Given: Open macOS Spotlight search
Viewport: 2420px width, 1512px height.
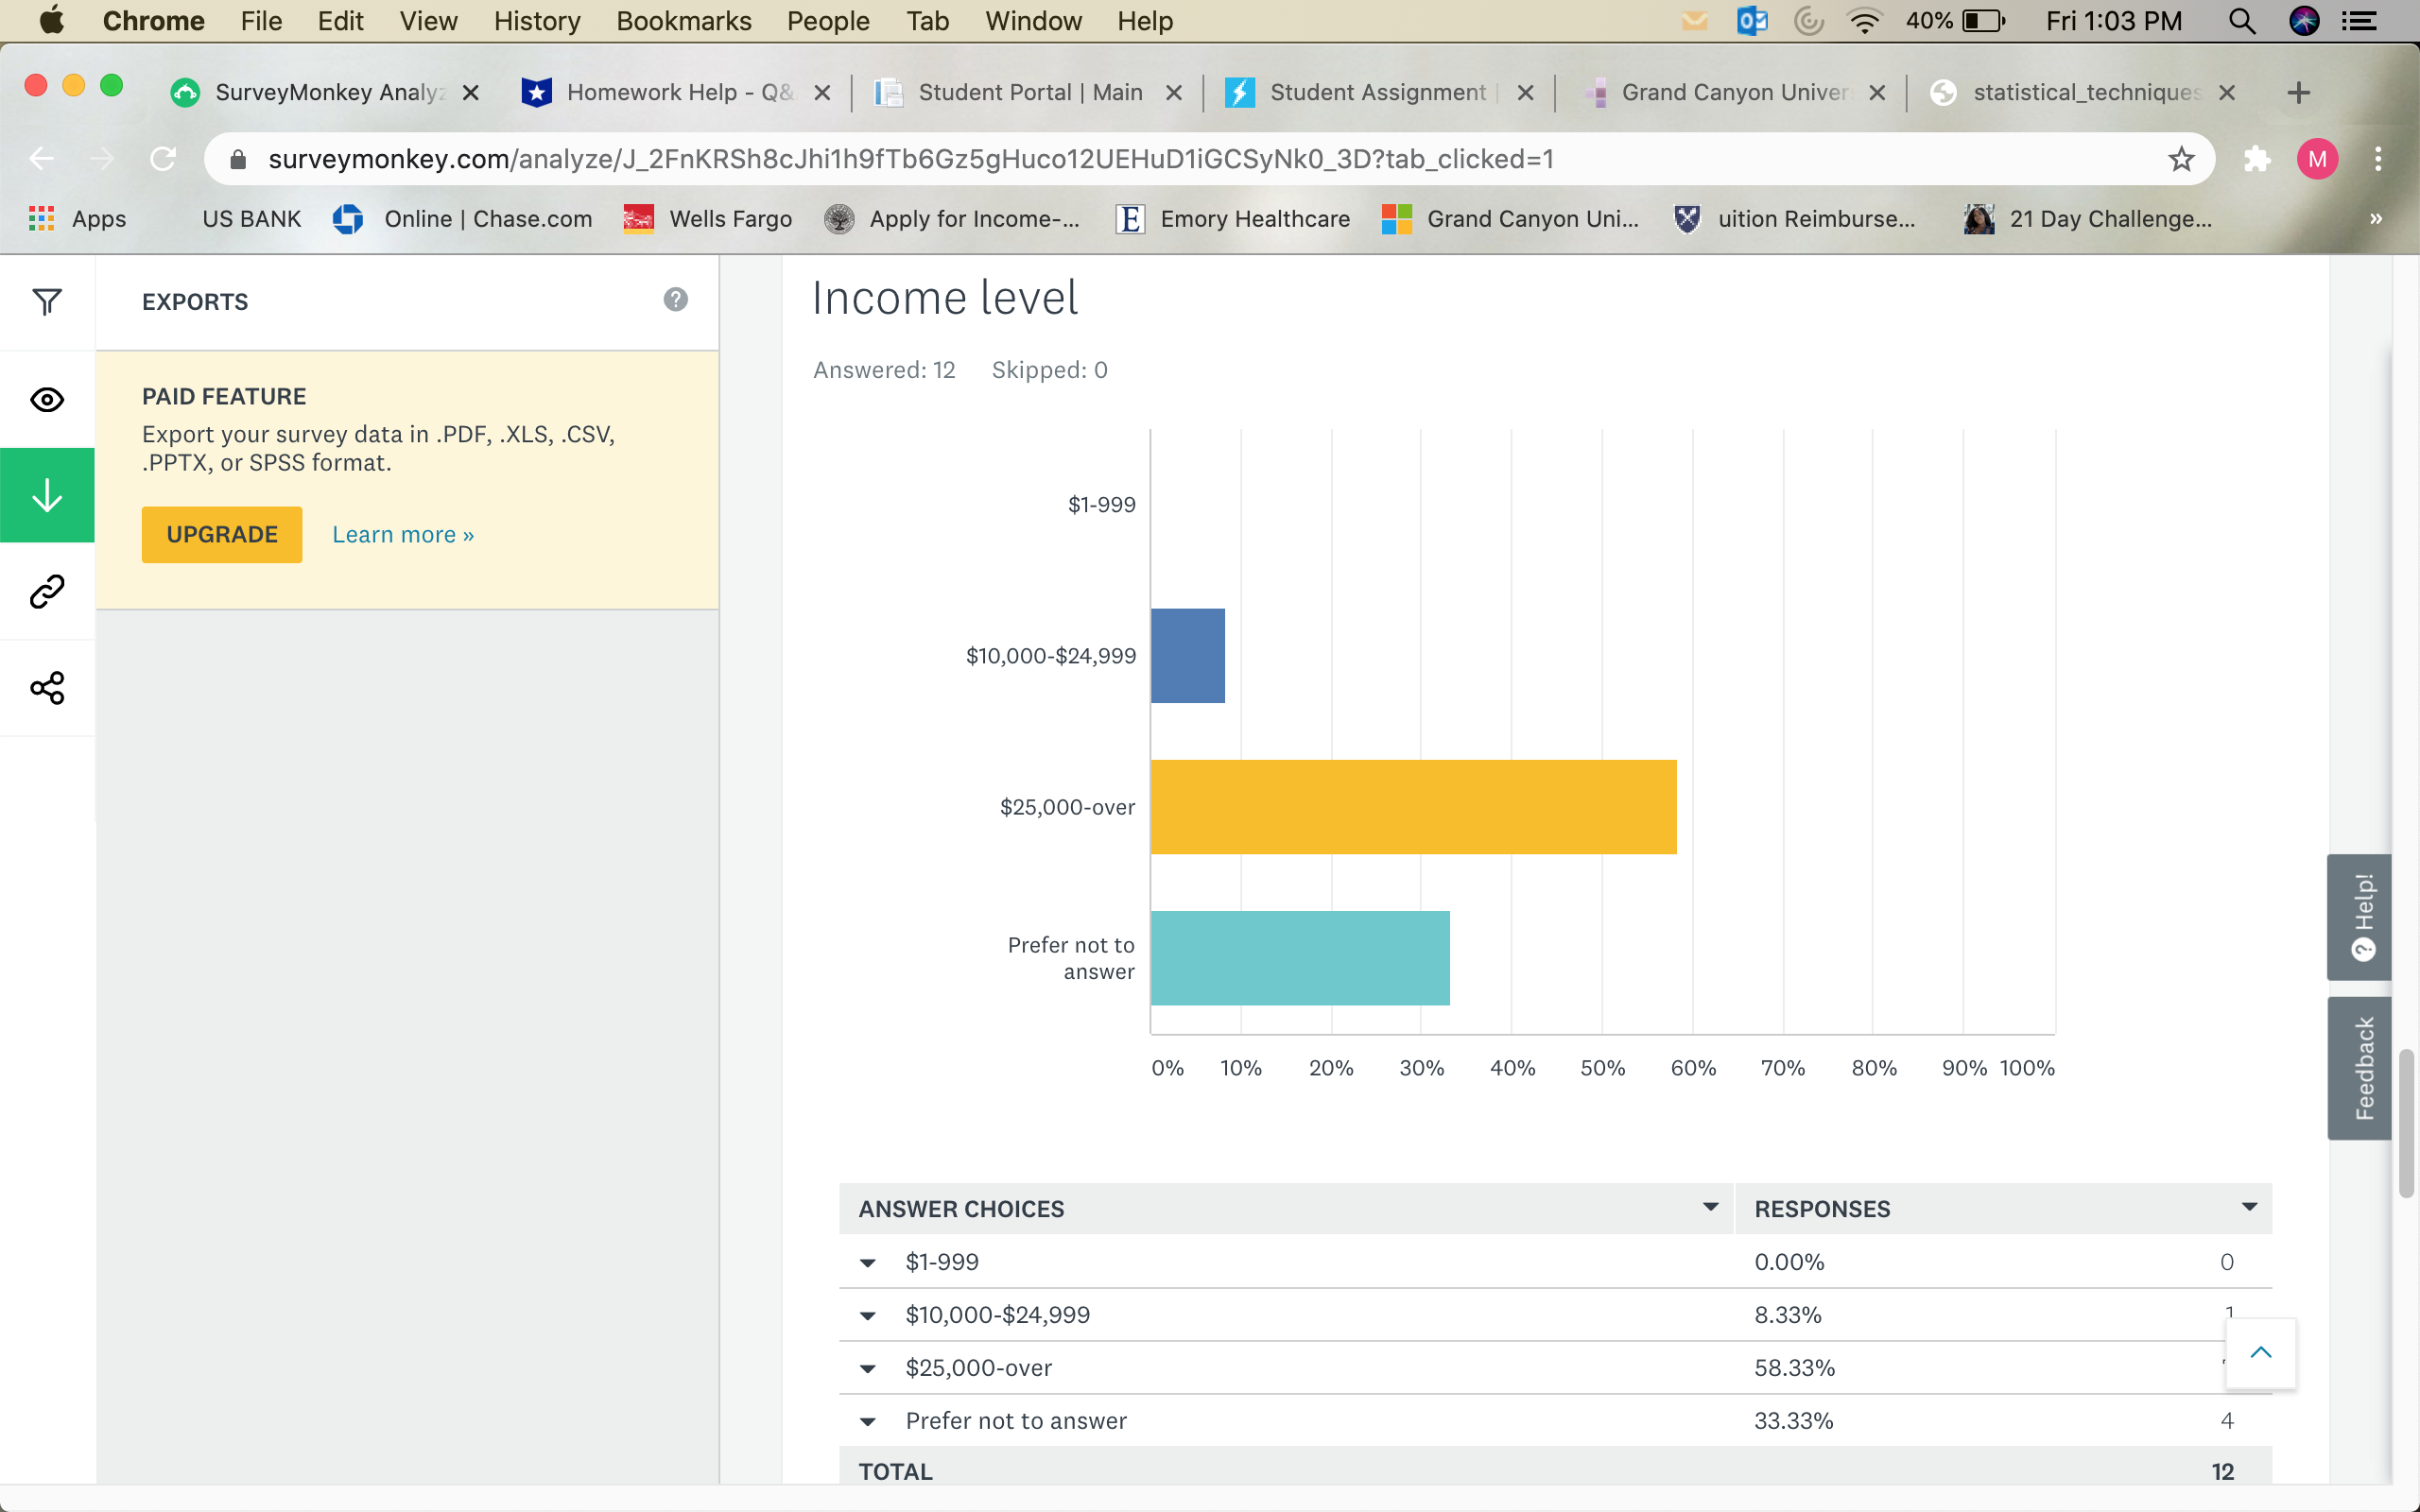Looking at the screenshot, I should (x=2242, y=21).
